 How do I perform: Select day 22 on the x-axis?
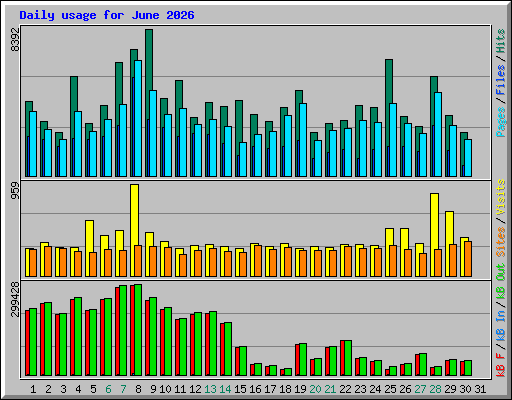click(345, 389)
